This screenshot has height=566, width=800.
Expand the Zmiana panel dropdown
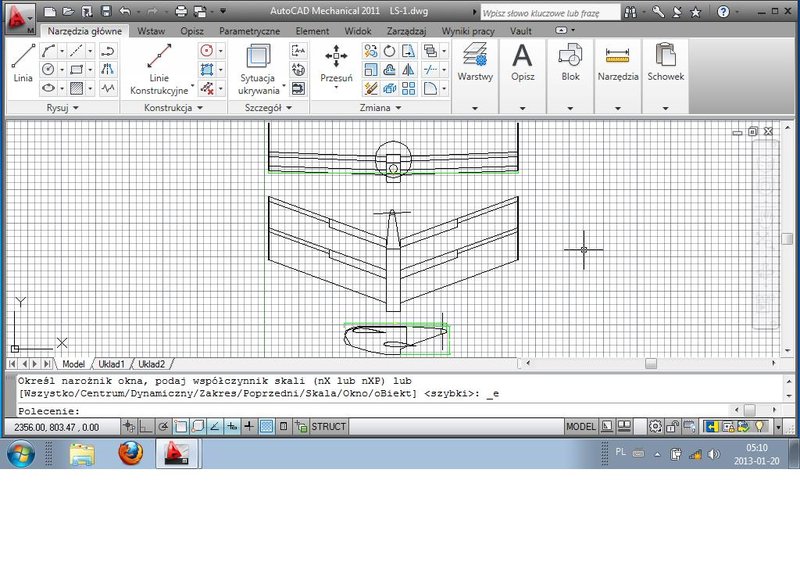click(x=381, y=107)
